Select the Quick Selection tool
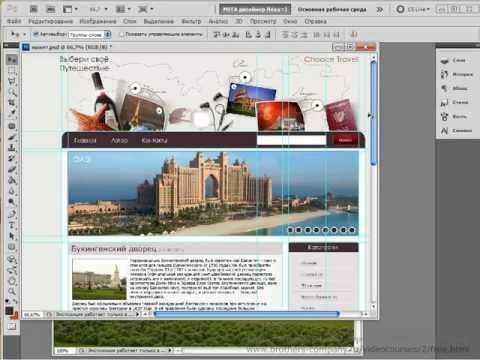The height and width of the screenshot is (360, 480). point(12,92)
